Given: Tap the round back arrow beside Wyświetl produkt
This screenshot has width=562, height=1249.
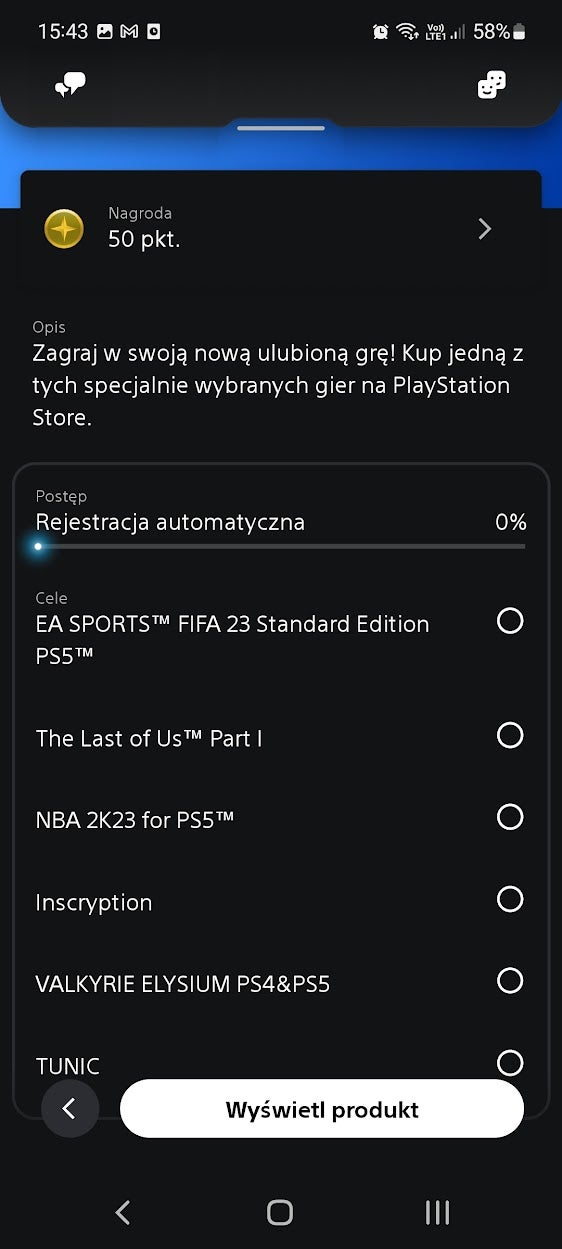Looking at the screenshot, I should tap(70, 1109).
